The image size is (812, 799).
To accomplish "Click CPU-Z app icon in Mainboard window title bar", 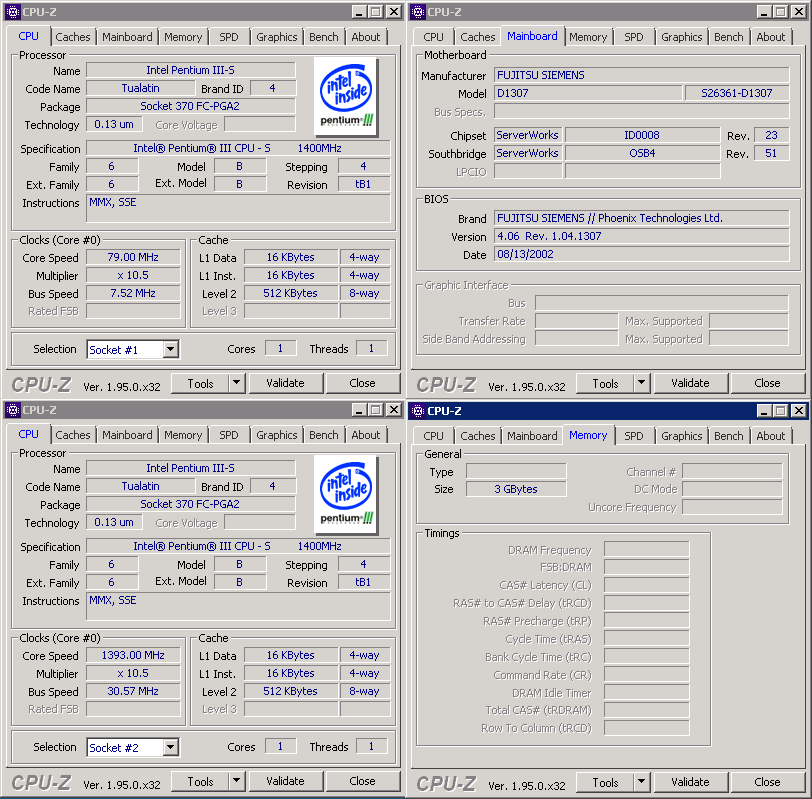I will pyautogui.click(x=418, y=11).
